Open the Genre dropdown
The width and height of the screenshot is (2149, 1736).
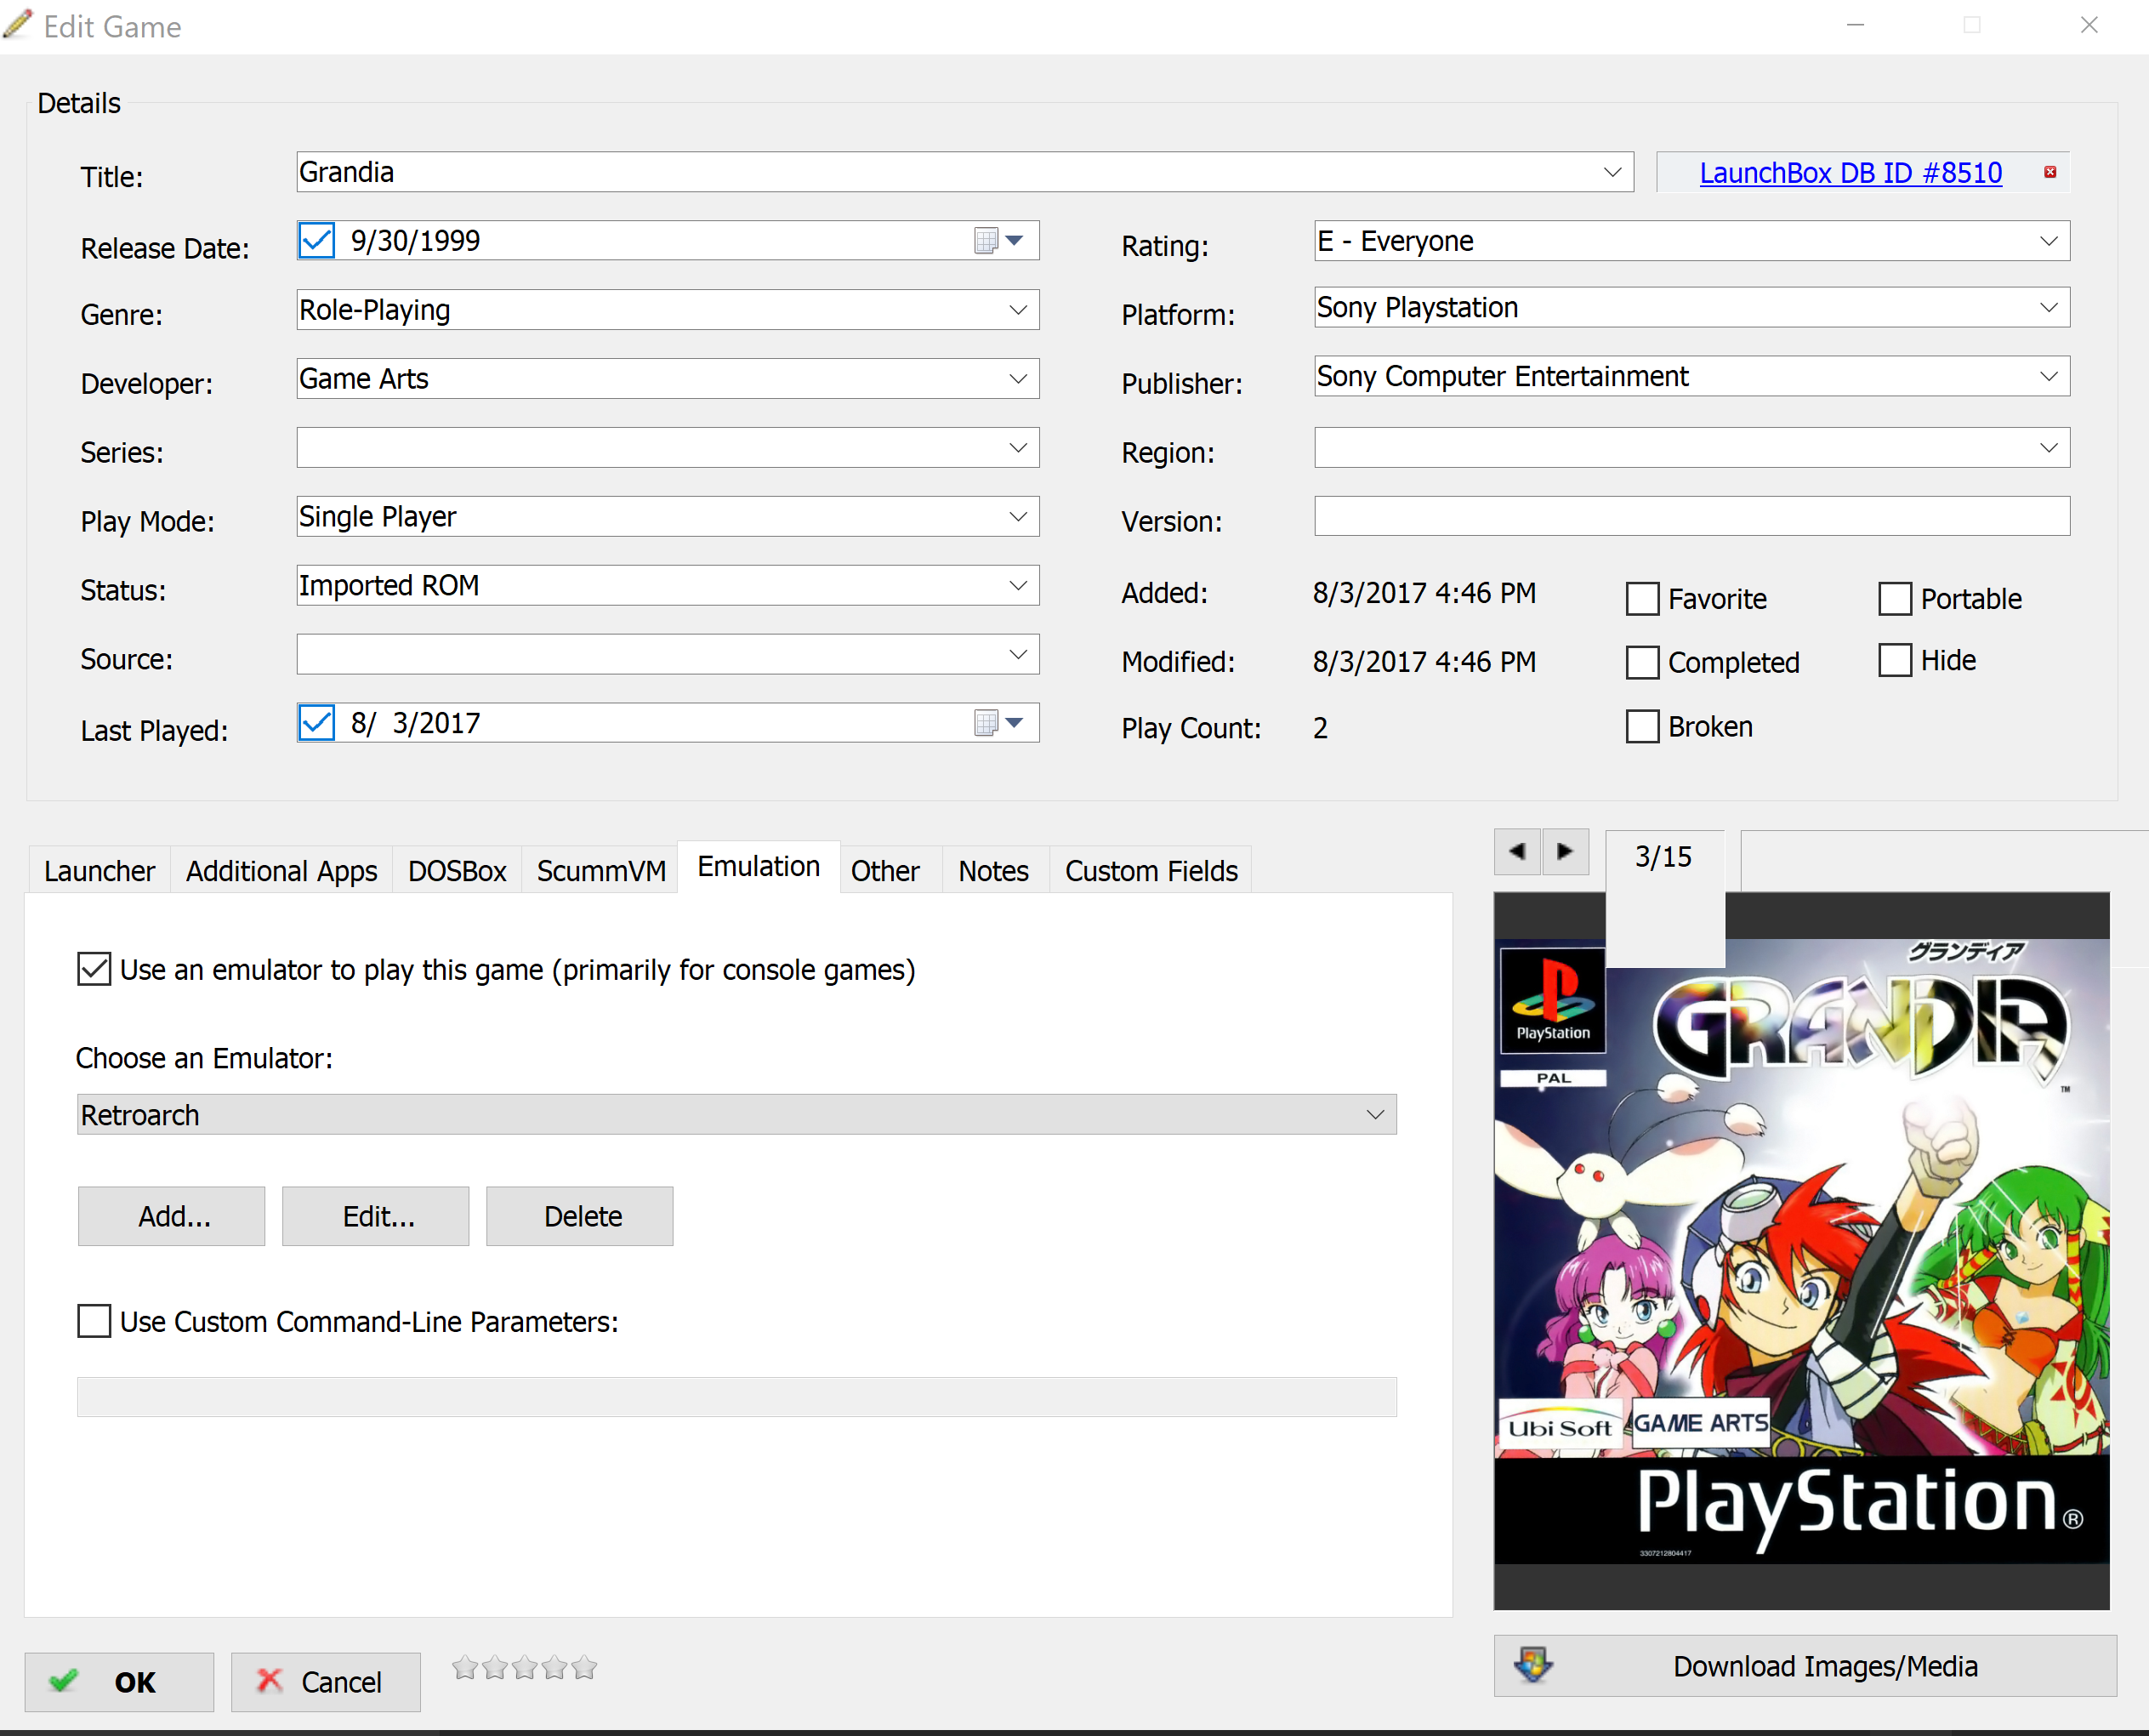coord(1018,310)
